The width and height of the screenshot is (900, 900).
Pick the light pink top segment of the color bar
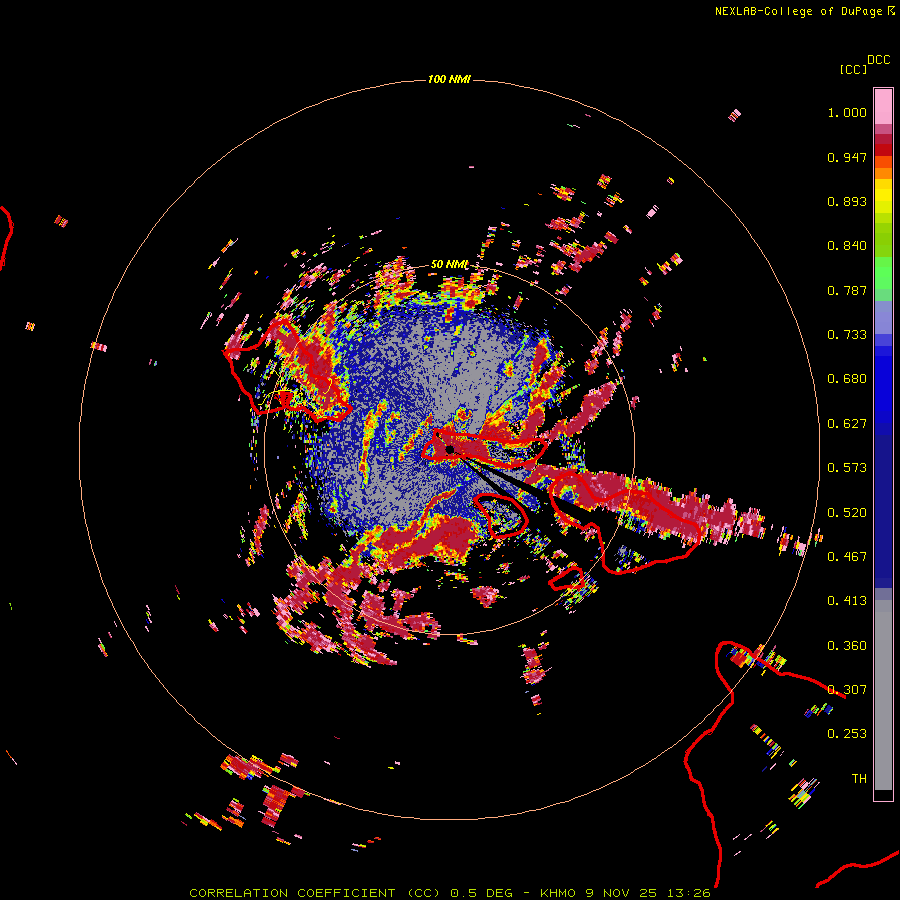(883, 107)
